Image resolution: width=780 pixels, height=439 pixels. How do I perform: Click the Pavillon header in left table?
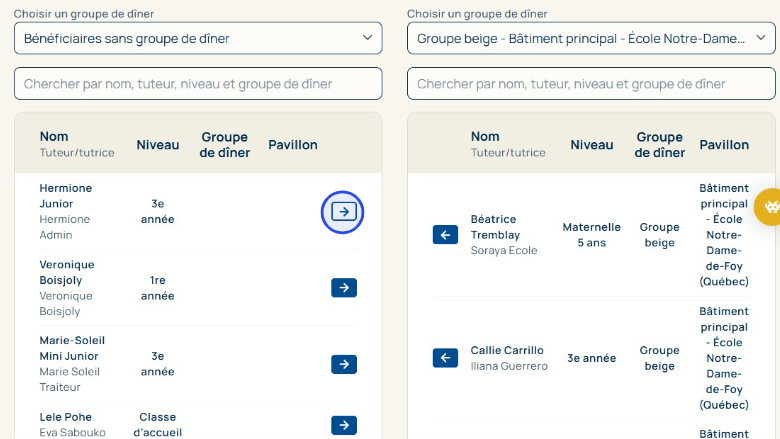293,145
